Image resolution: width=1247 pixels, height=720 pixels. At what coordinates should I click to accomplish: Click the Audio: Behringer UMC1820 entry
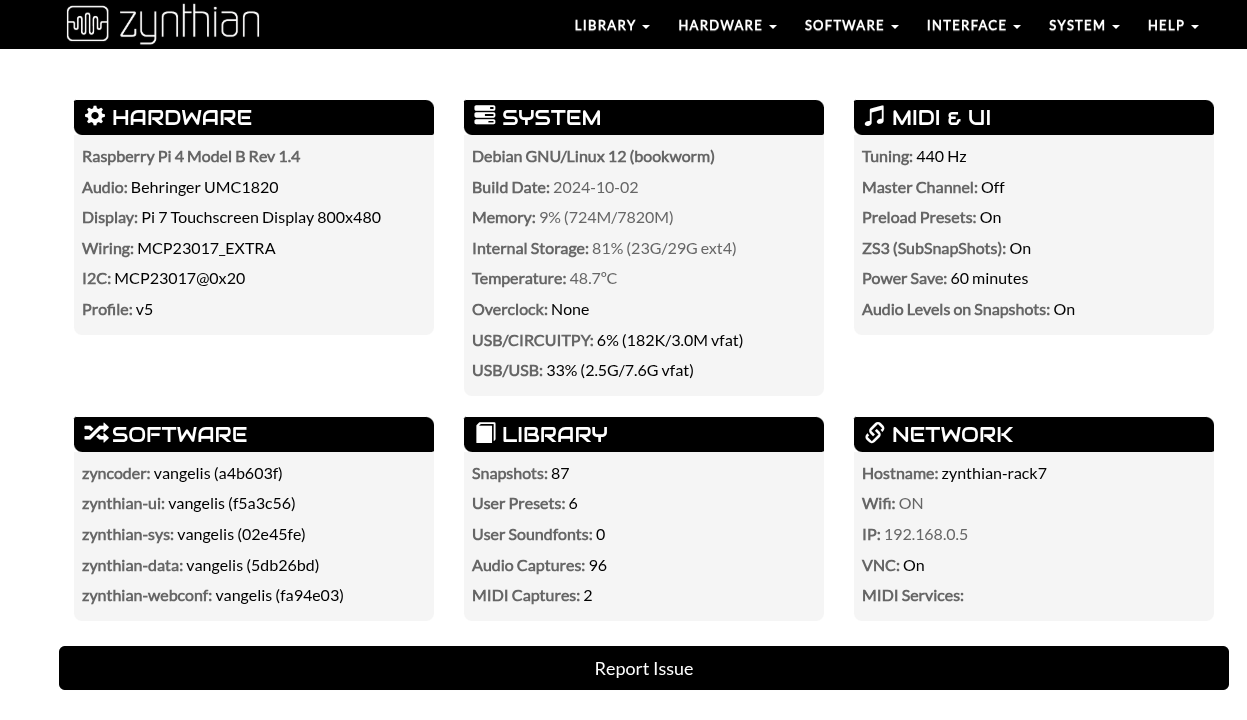(x=180, y=187)
